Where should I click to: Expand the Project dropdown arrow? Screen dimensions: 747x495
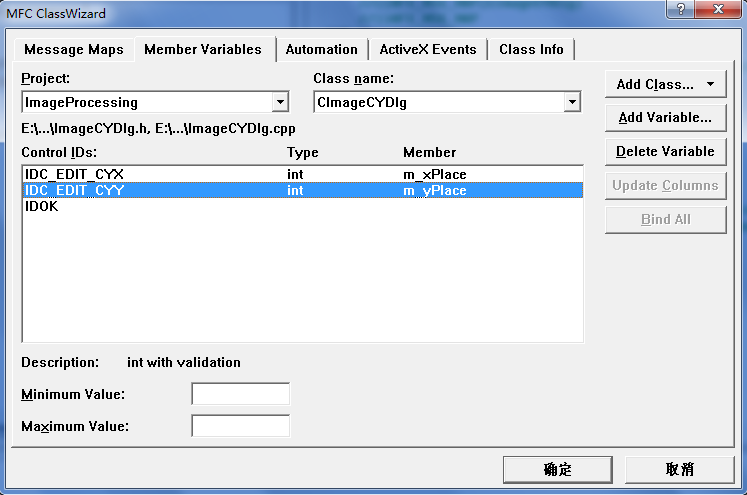coord(281,102)
